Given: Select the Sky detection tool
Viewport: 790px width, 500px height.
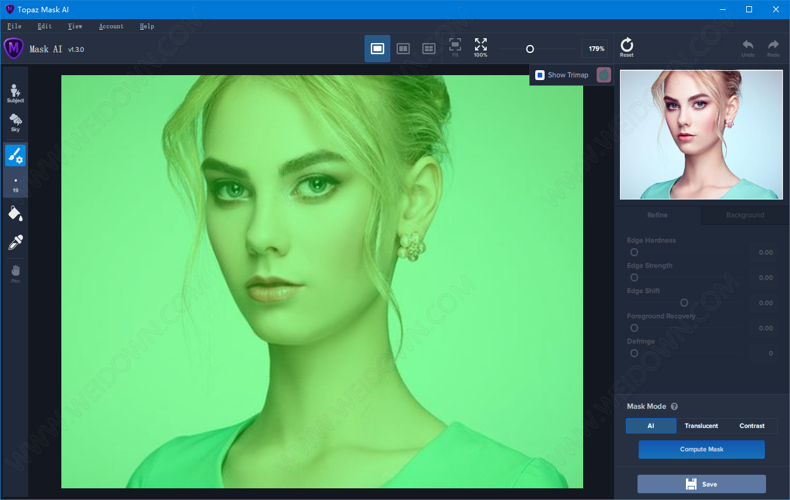Looking at the screenshot, I should tap(15, 122).
